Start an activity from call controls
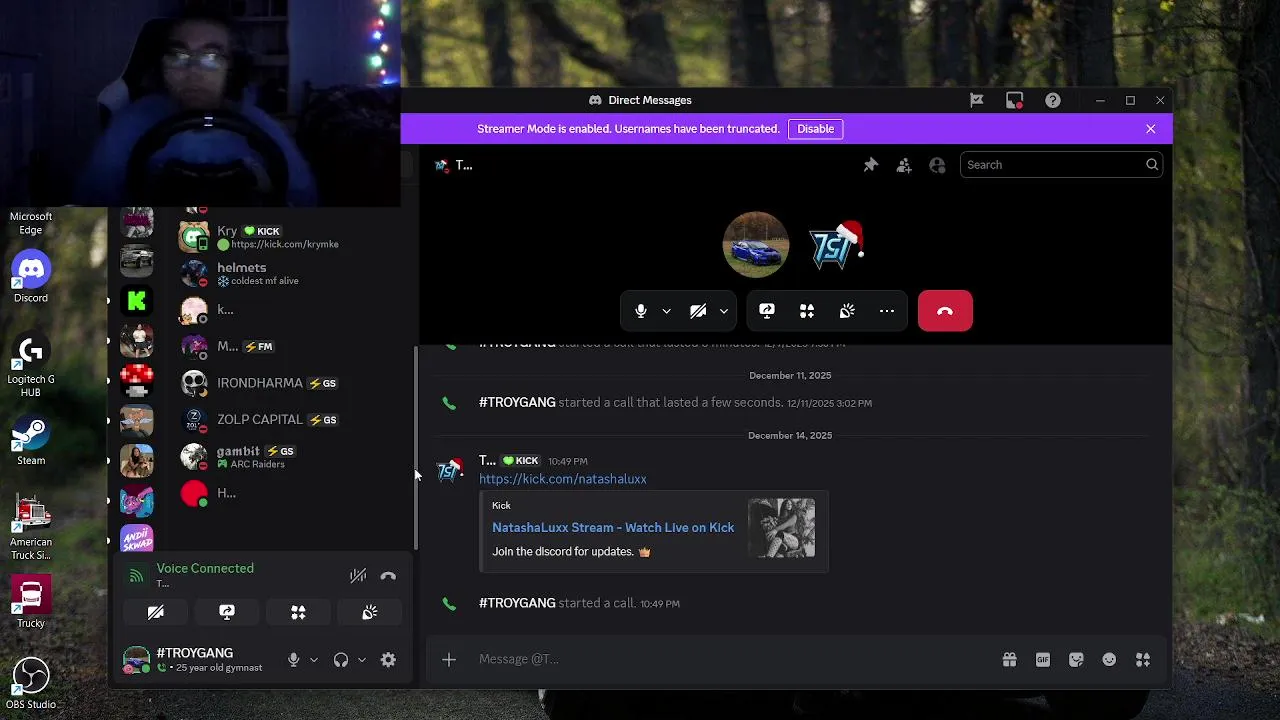This screenshot has height=720, width=1280. point(807,311)
